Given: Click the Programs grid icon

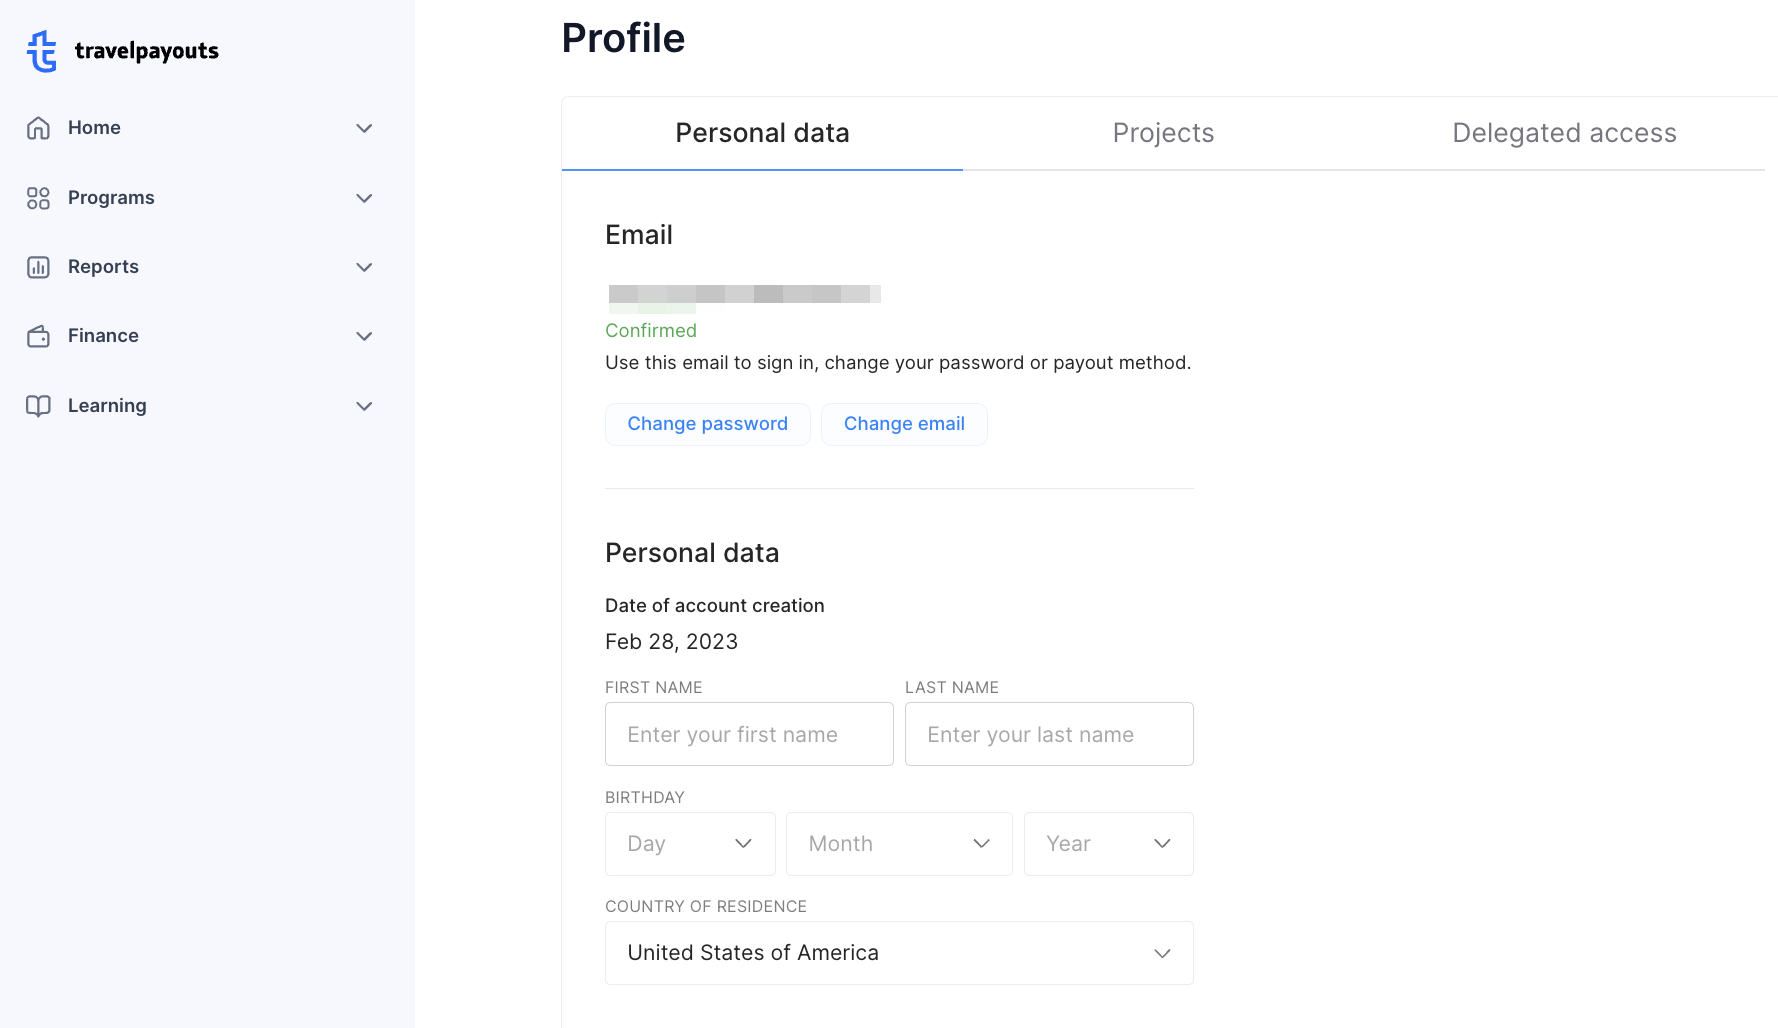Looking at the screenshot, I should [x=38, y=198].
